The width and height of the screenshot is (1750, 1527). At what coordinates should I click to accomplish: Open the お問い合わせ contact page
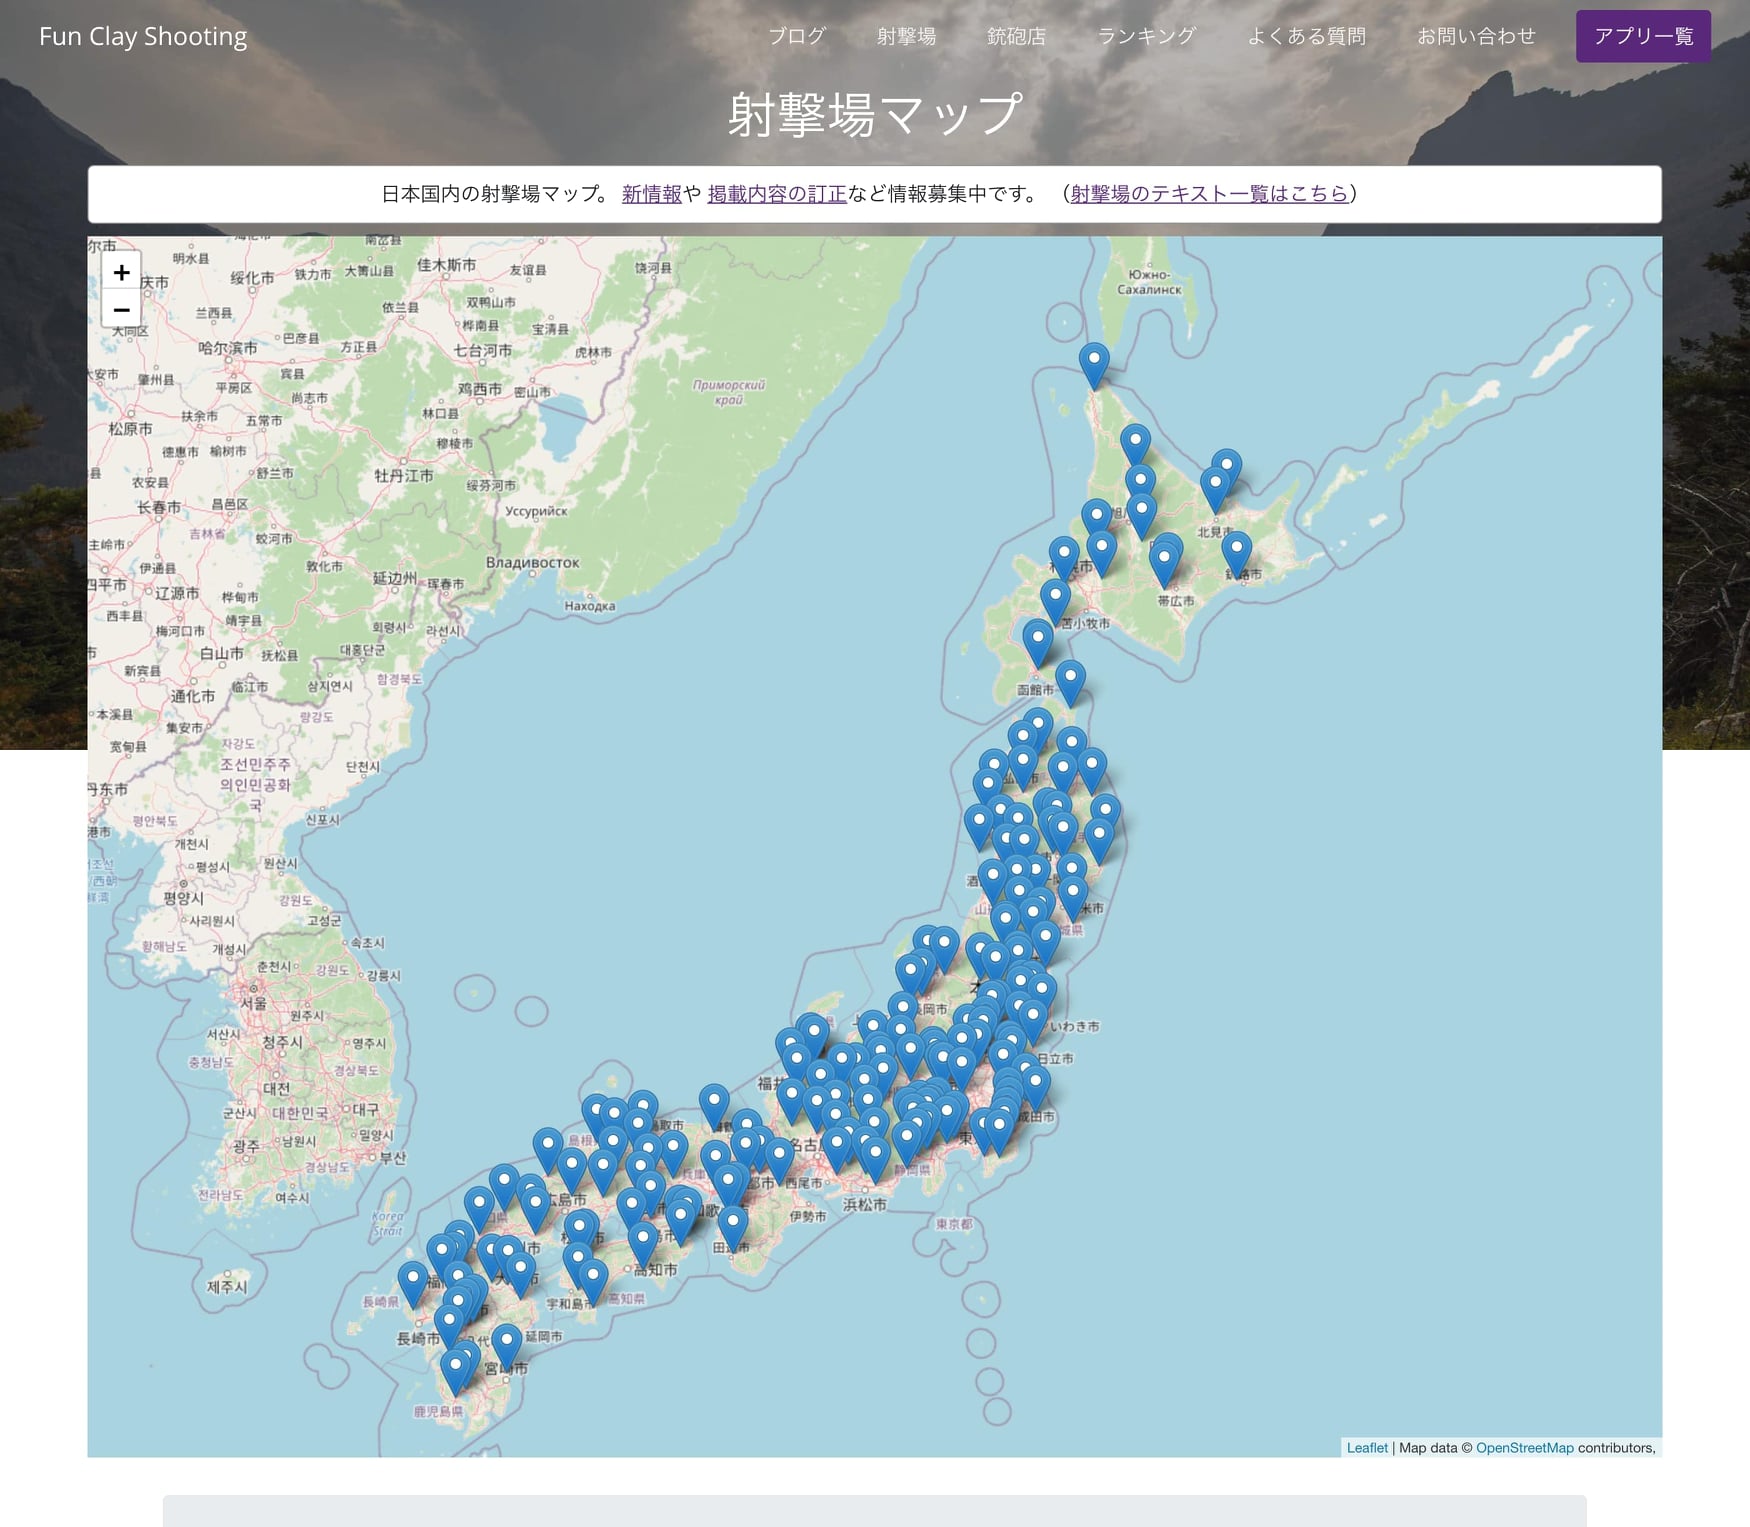1476,36
